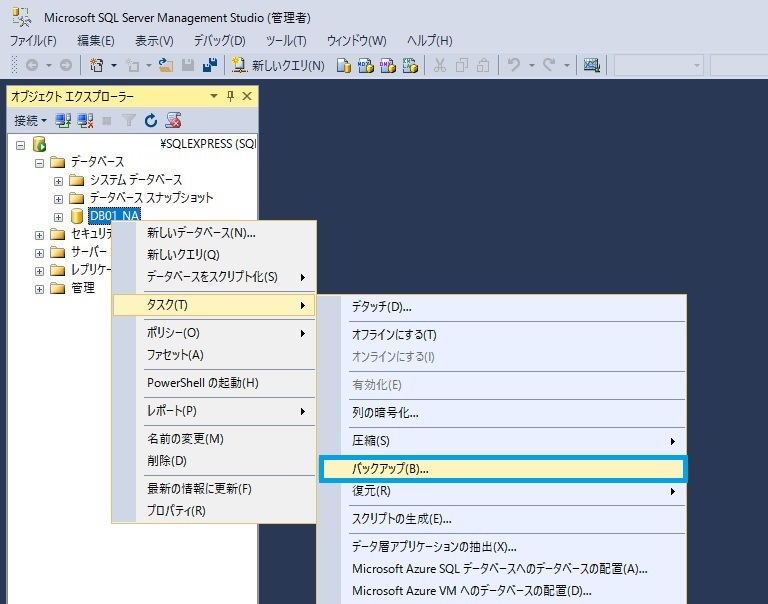Open the New Project dropdown arrow
Viewport: 768px width, 604px height.
(x=114, y=65)
